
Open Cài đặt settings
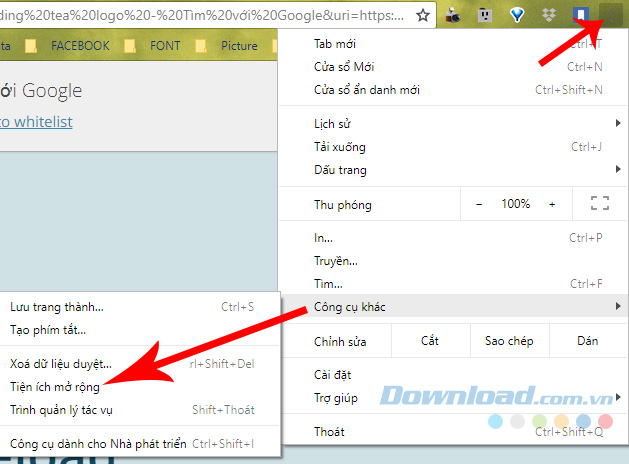tap(453, 375)
